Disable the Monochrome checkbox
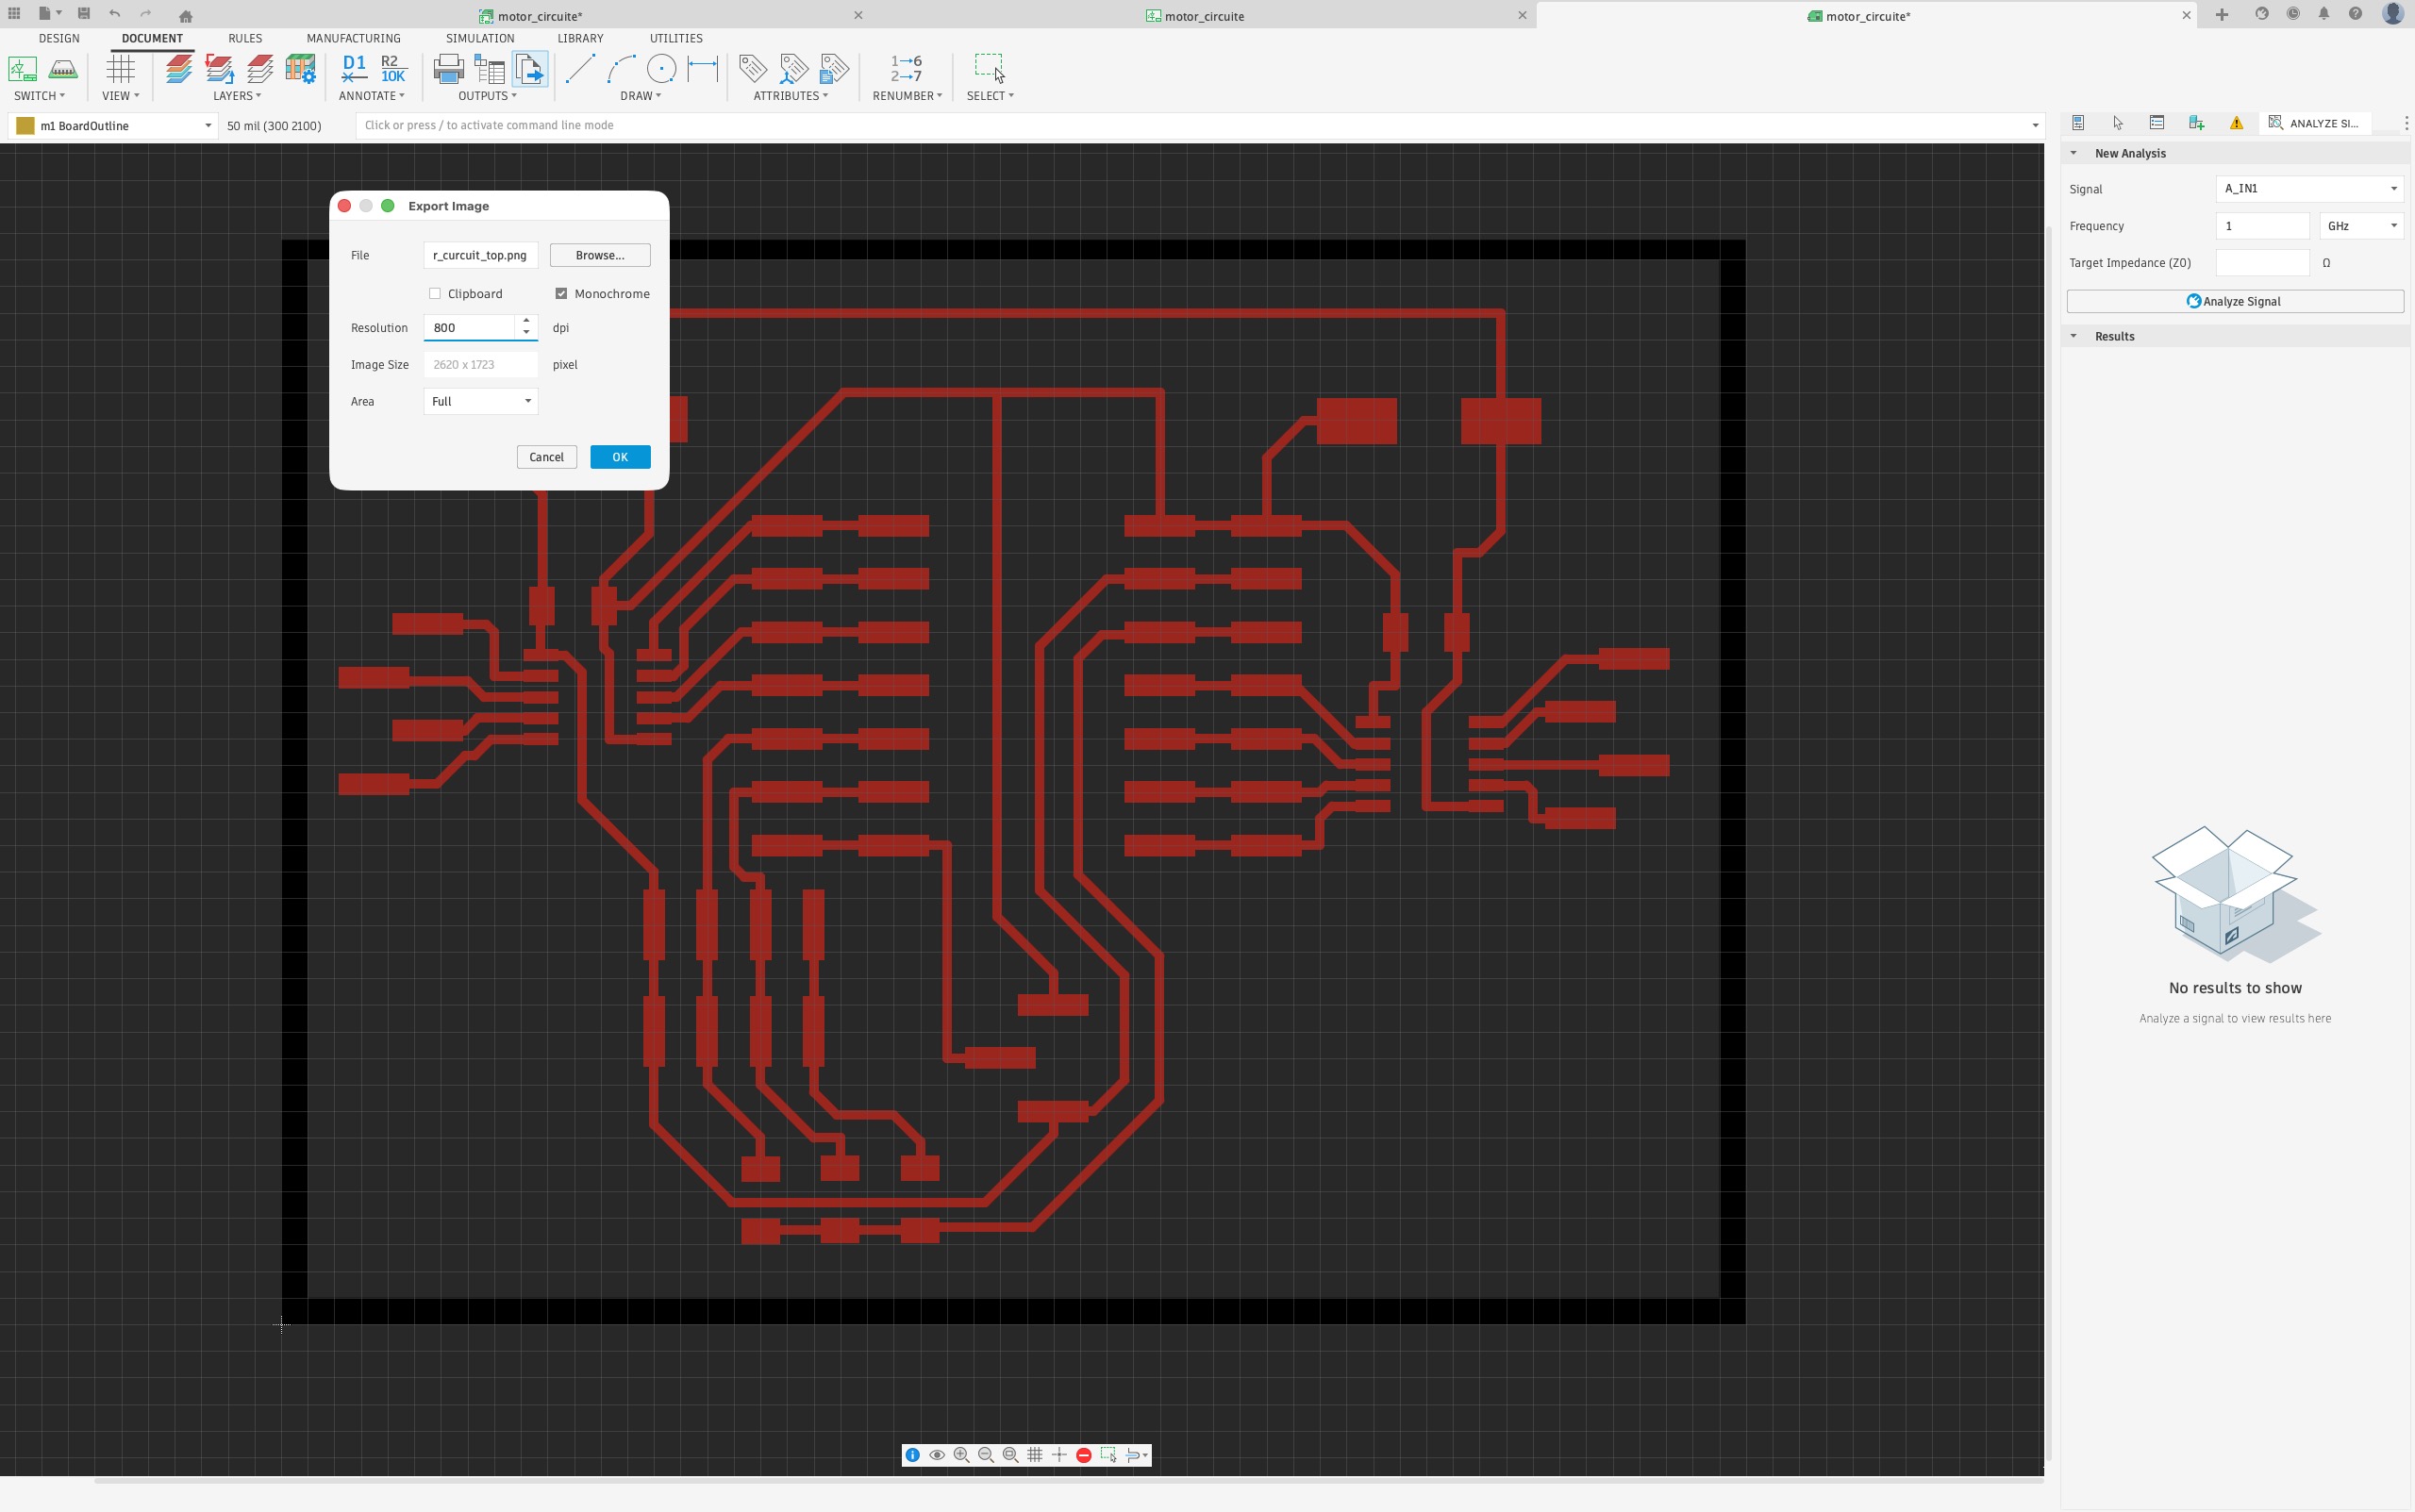The width and height of the screenshot is (2415, 1512). coord(560,293)
